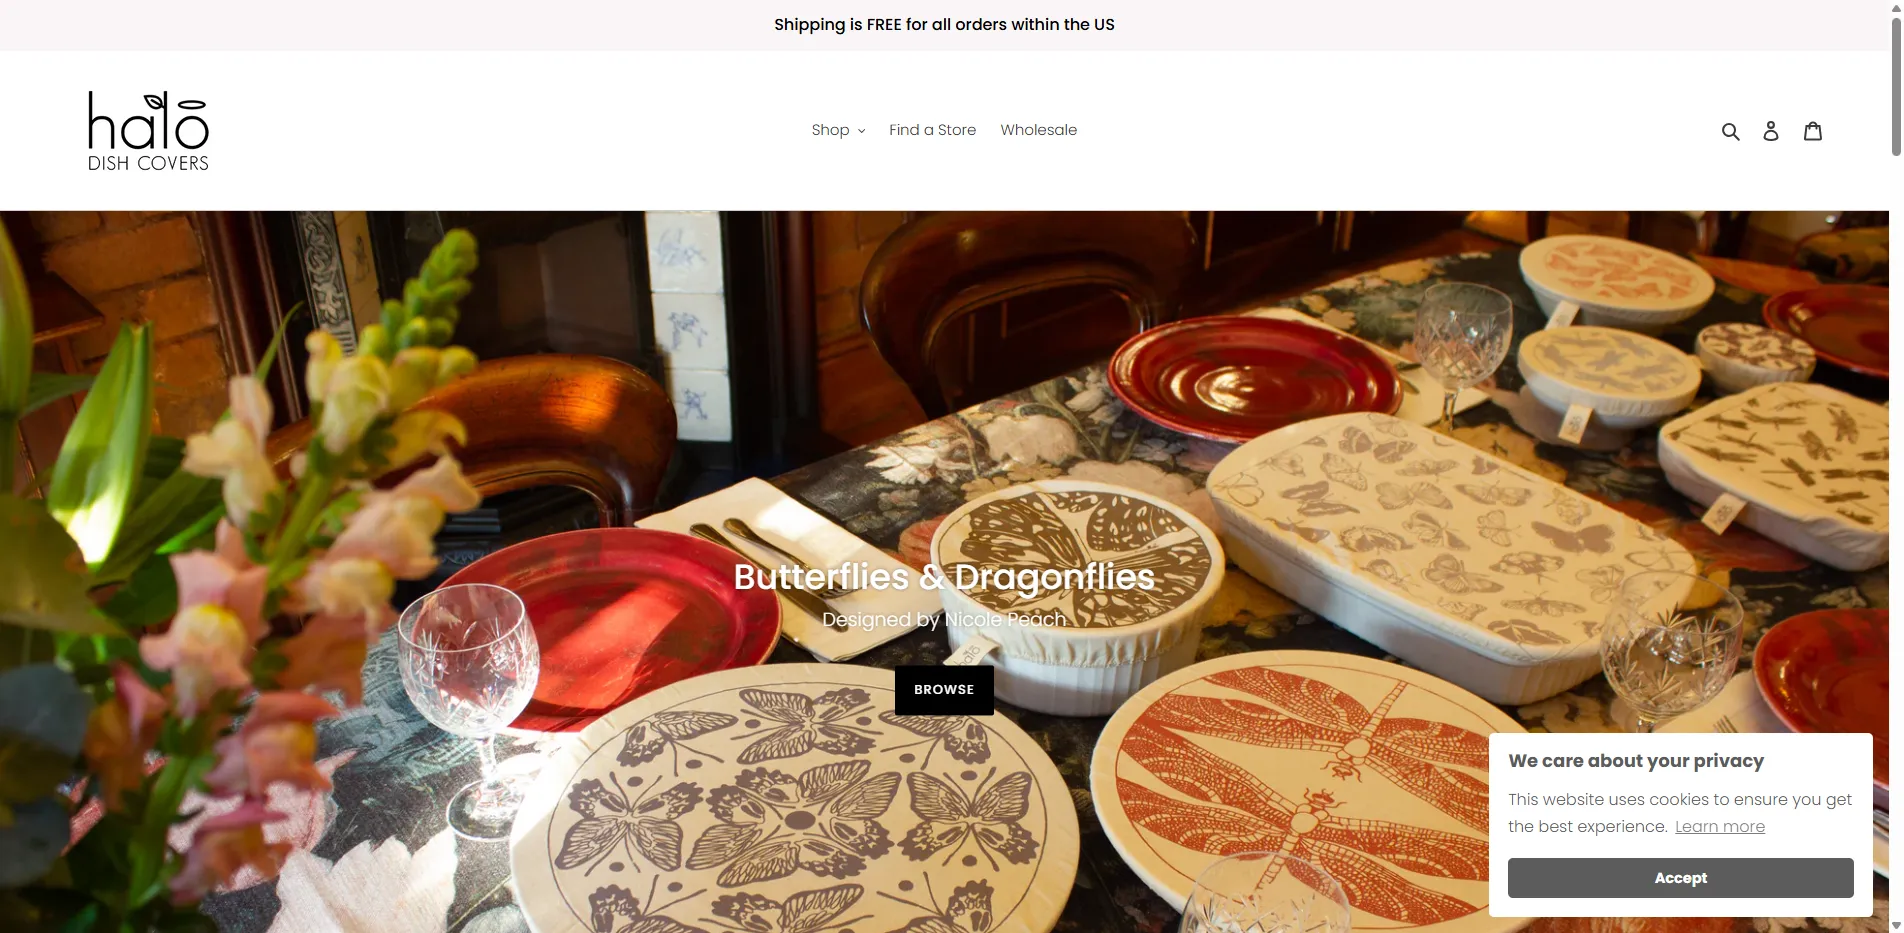Click the scrollbar down arrow
1904x933 pixels.
1896,926
